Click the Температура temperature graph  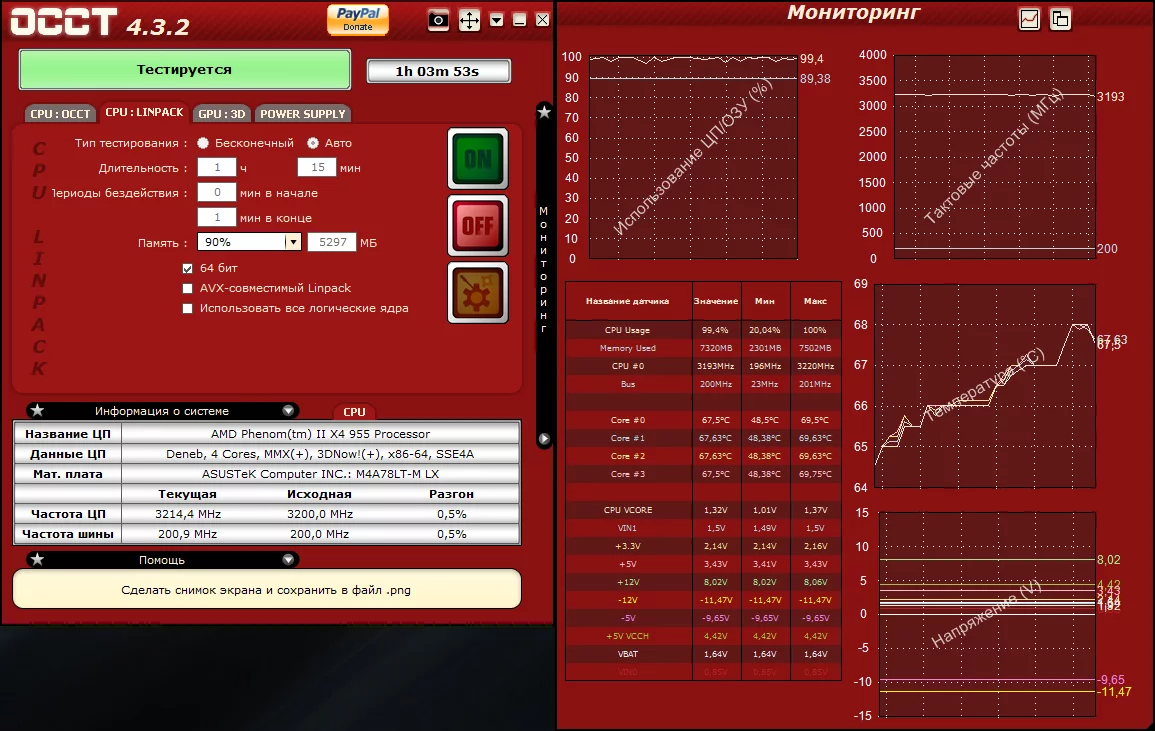coord(985,386)
